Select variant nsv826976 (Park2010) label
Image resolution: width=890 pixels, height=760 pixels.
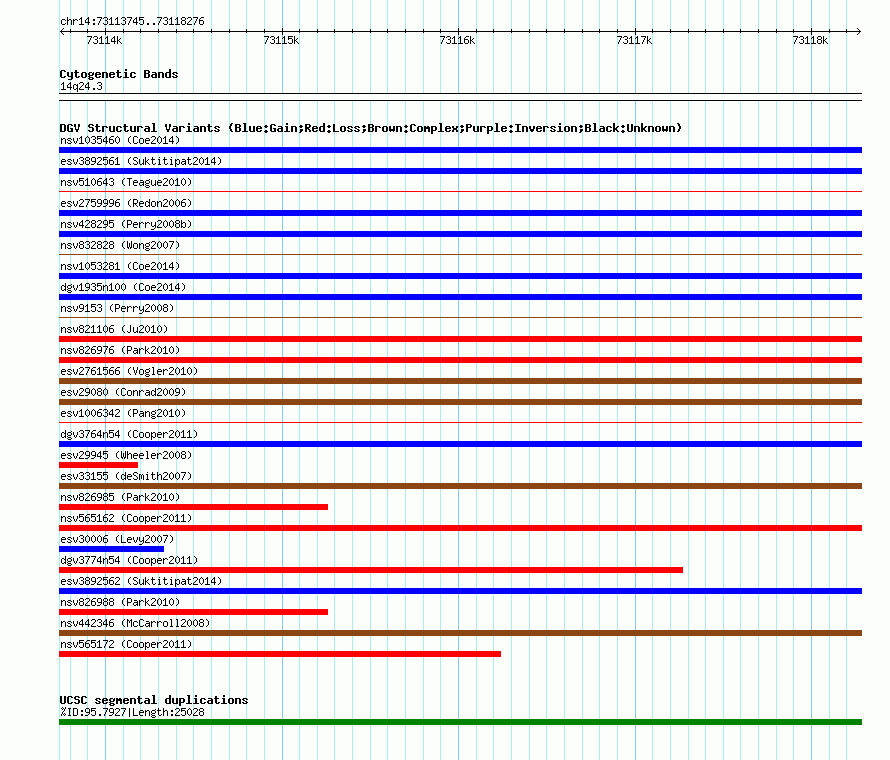click(120, 350)
